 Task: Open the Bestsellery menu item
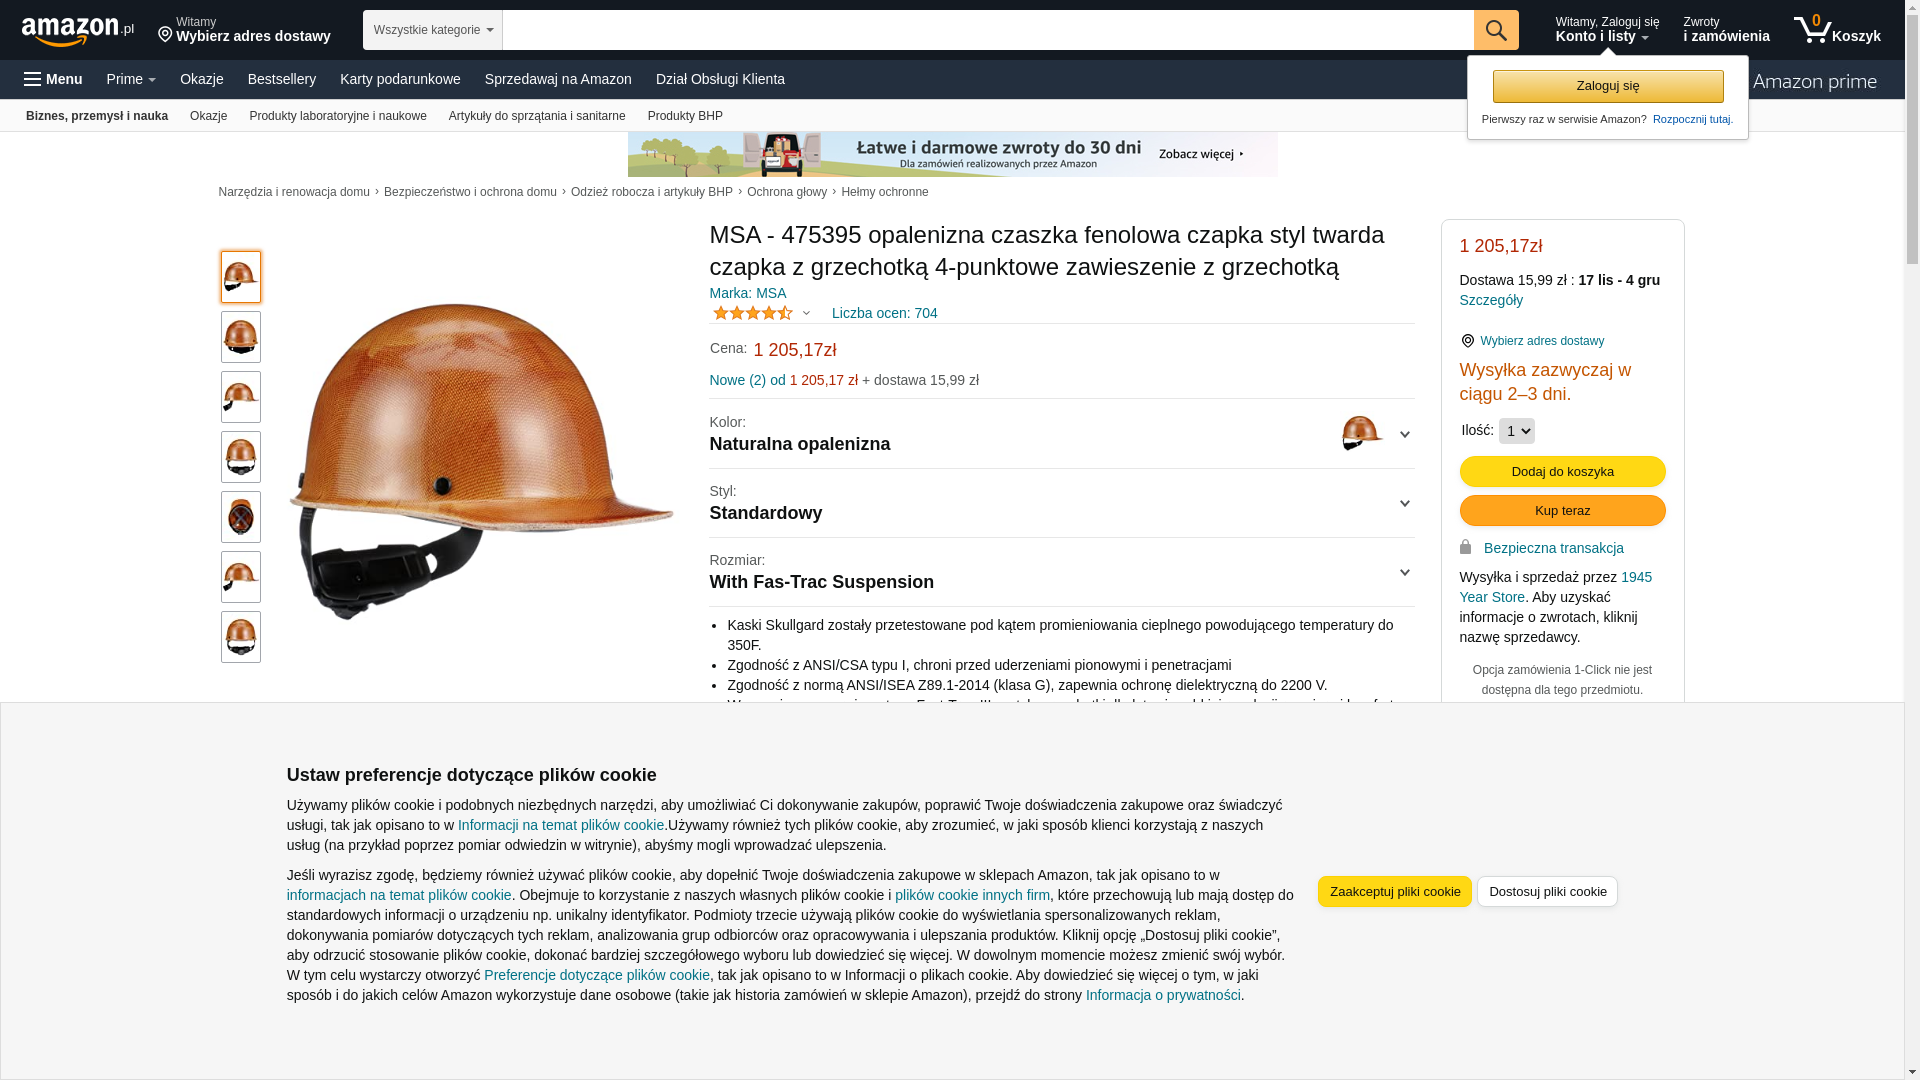point(282,79)
